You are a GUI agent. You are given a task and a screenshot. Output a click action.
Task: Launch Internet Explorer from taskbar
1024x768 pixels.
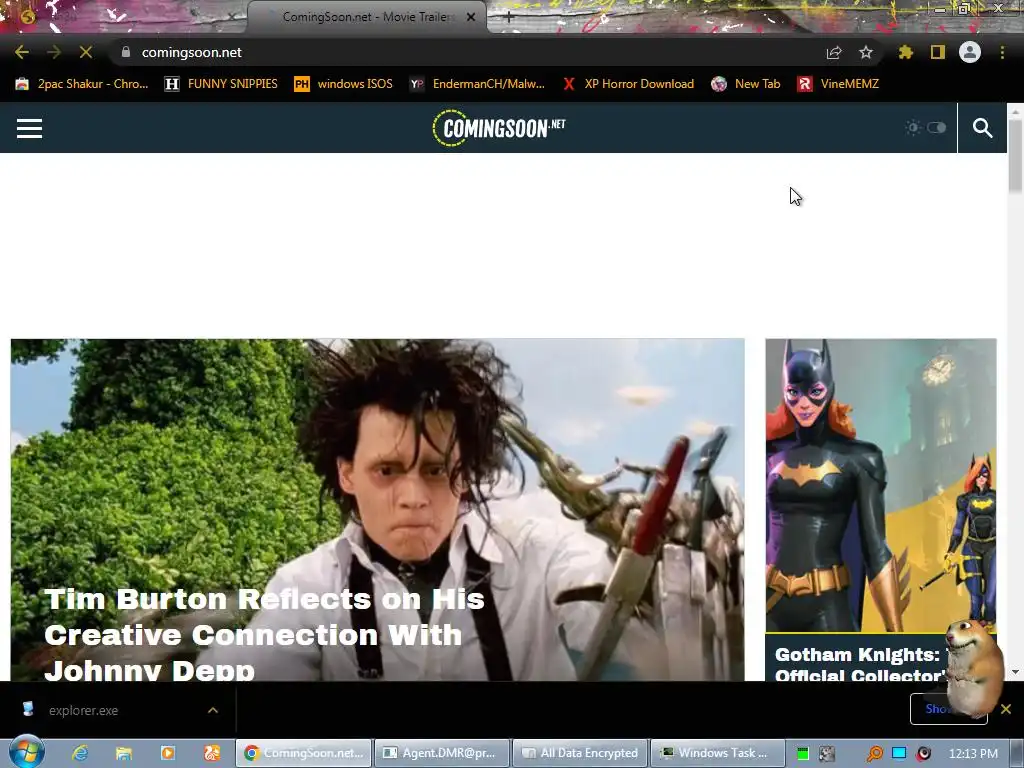point(80,753)
